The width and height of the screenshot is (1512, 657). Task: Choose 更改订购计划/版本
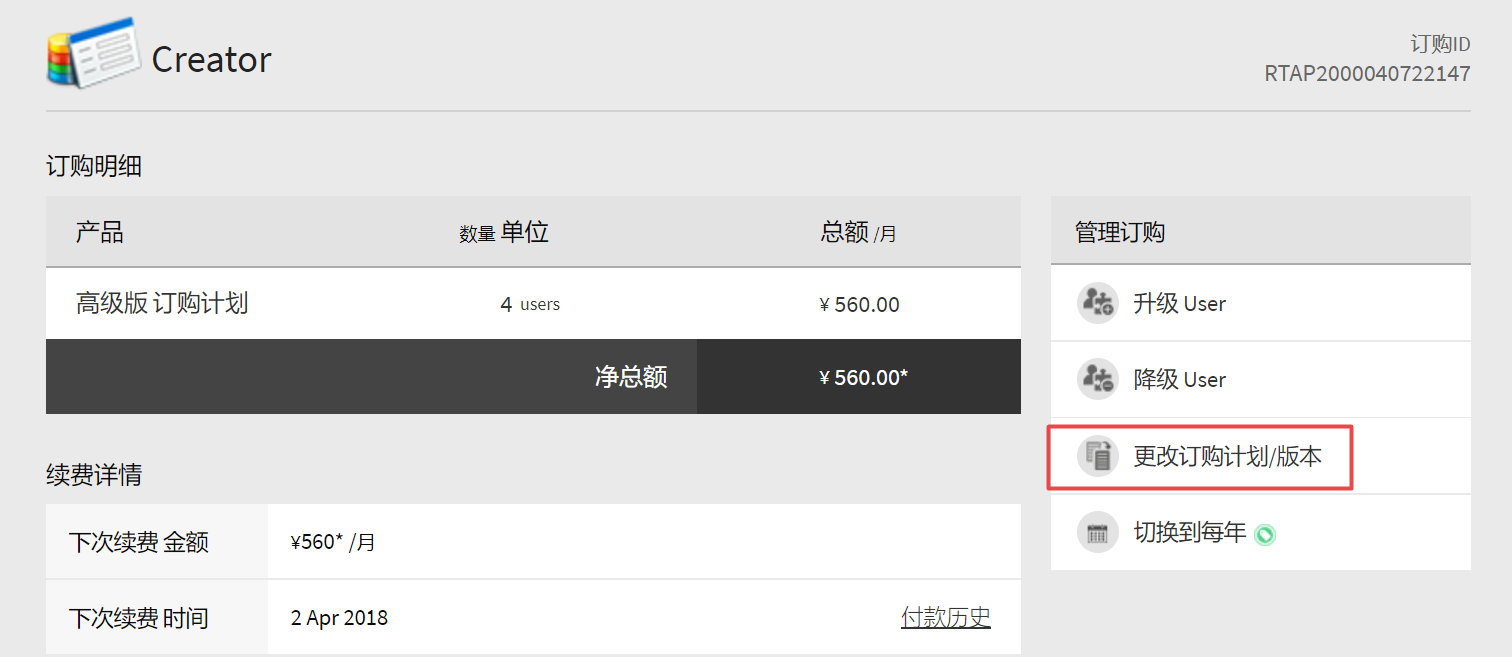coord(1227,457)
